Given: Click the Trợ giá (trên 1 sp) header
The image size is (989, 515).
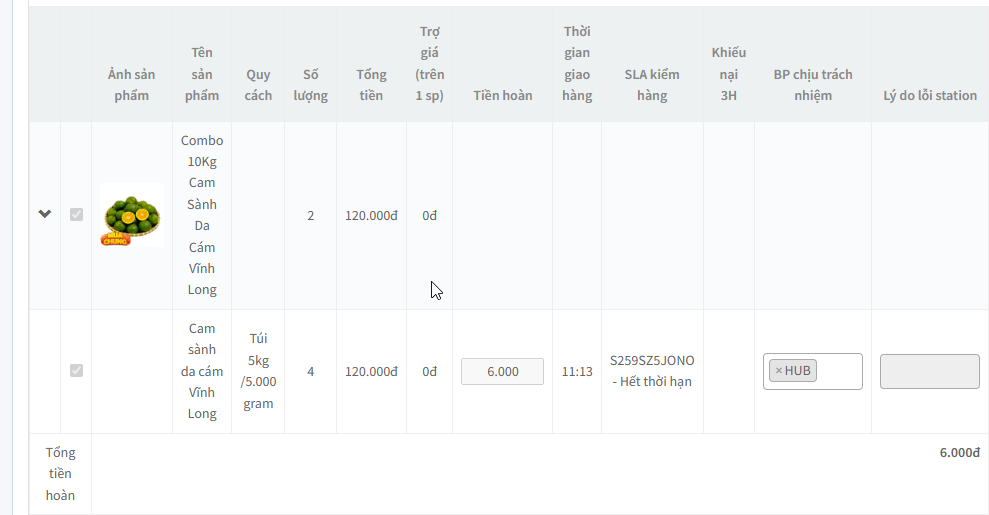Looking at the screenshot, I should (430, 63).
